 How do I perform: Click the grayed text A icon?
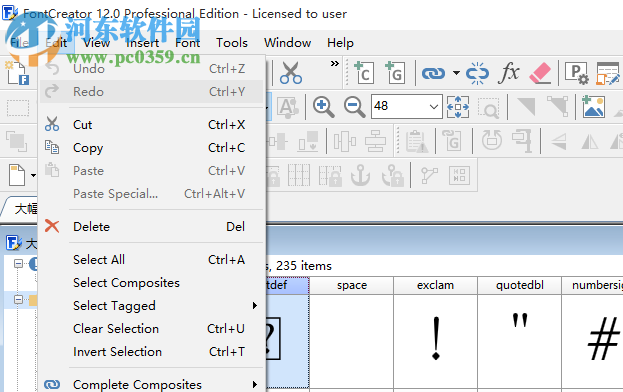[288, 106]
